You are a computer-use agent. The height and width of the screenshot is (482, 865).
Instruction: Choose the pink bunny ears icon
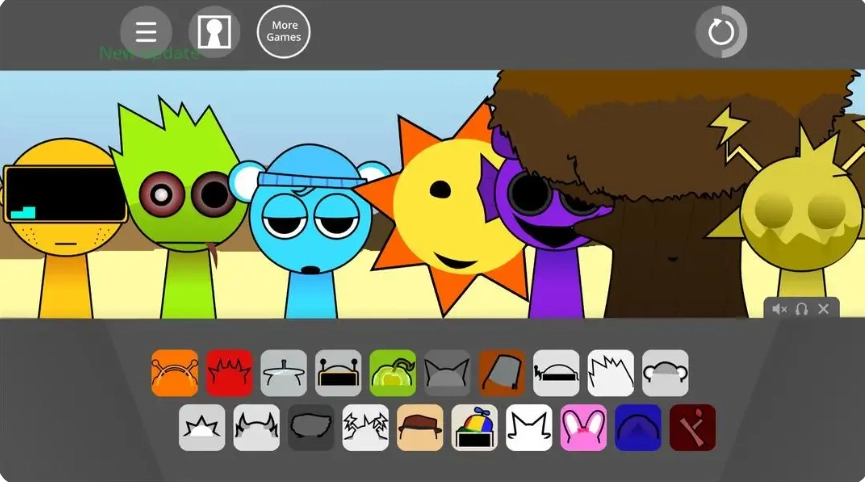click(x=583, y=428)
